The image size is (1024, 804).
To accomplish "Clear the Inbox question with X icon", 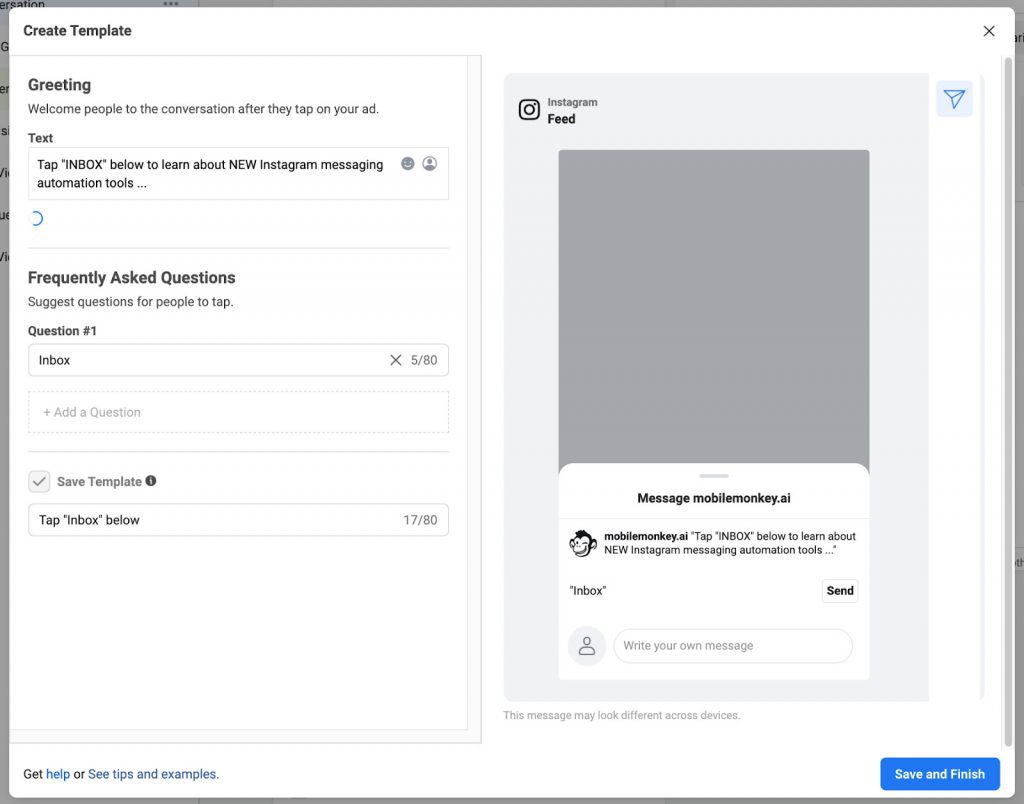I will click(x=396, y=360).
